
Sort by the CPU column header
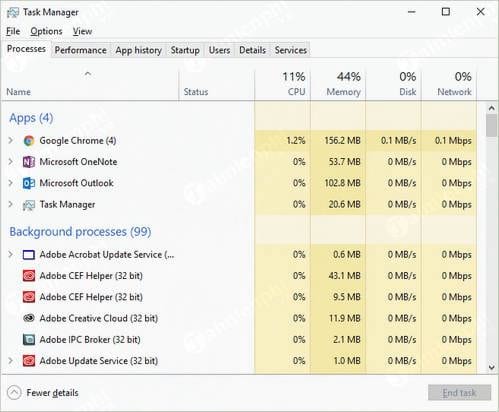(x=283, y=84)
